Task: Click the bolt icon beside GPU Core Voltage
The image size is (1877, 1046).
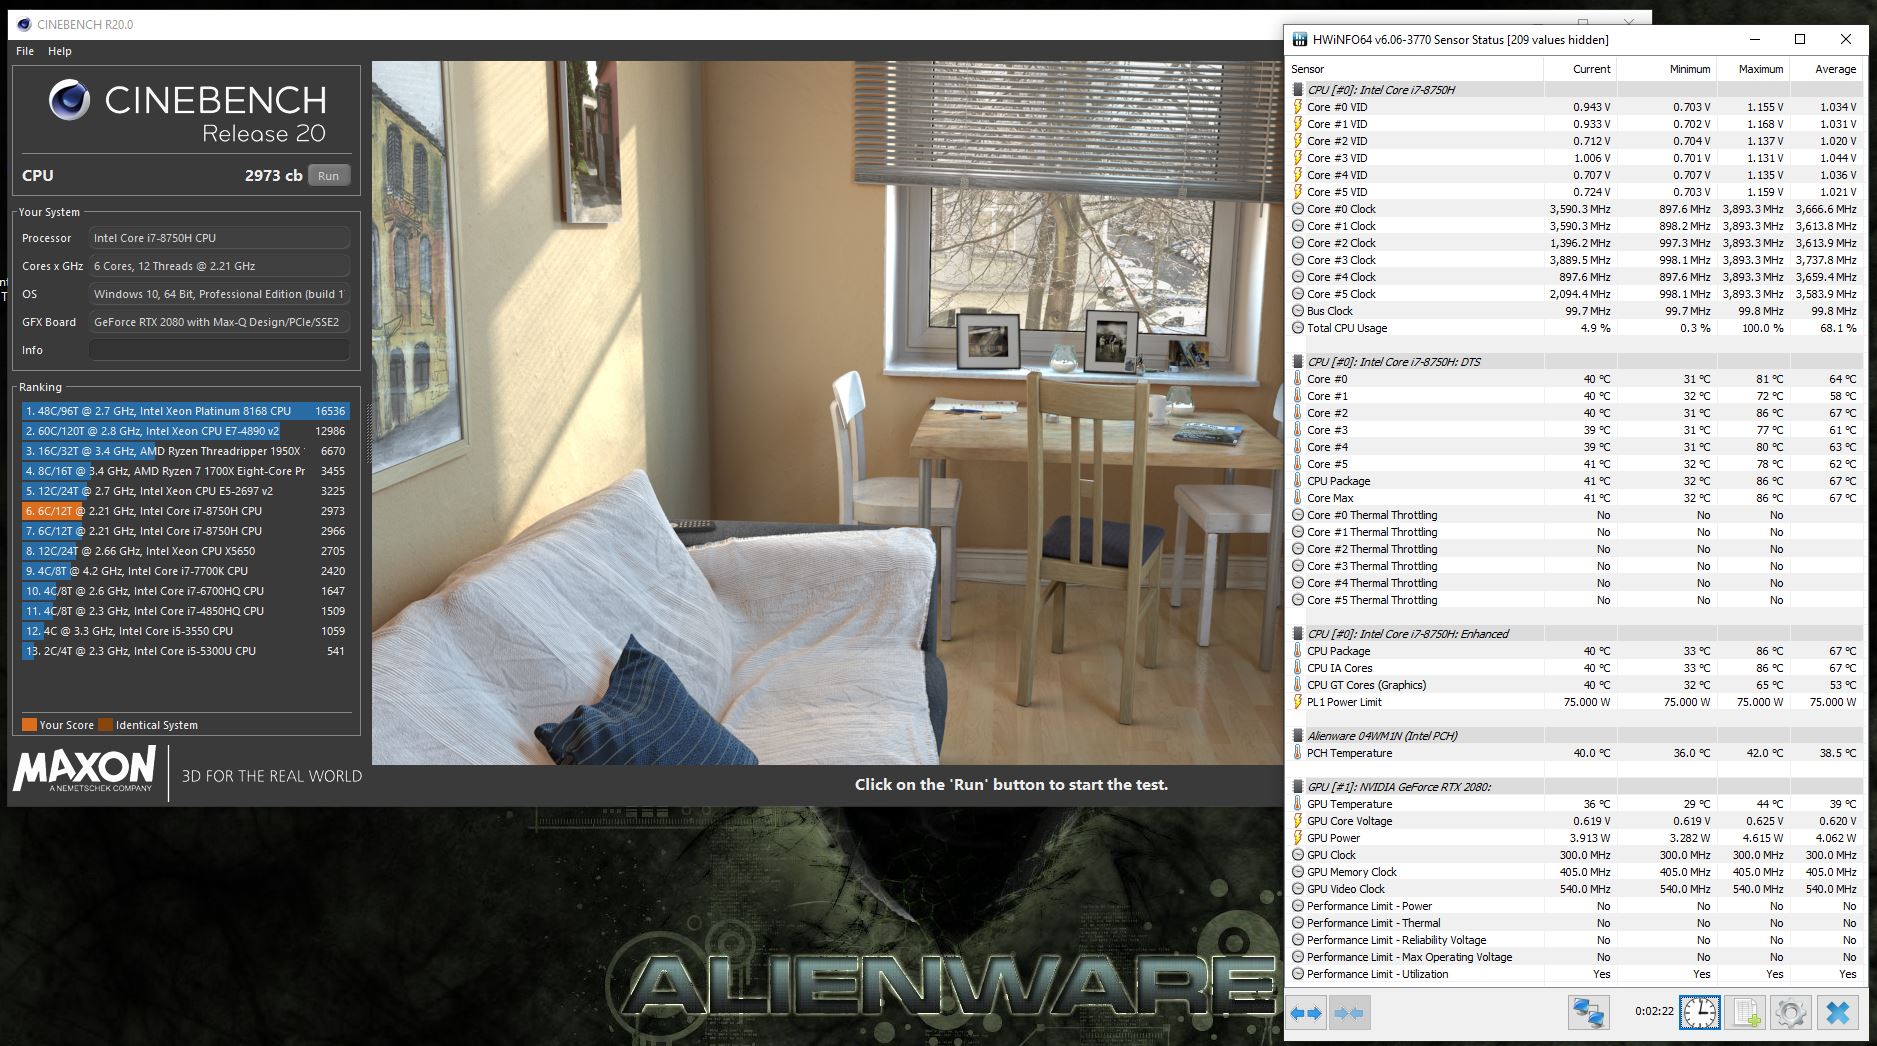Action: click(x=1298, y=821)
